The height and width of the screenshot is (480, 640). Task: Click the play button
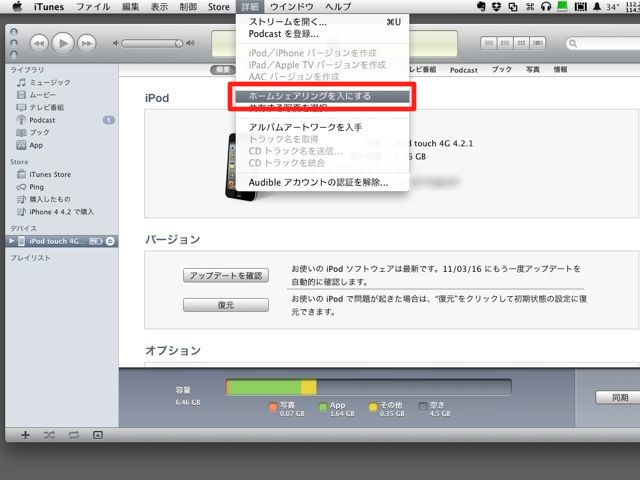[63, 43]
